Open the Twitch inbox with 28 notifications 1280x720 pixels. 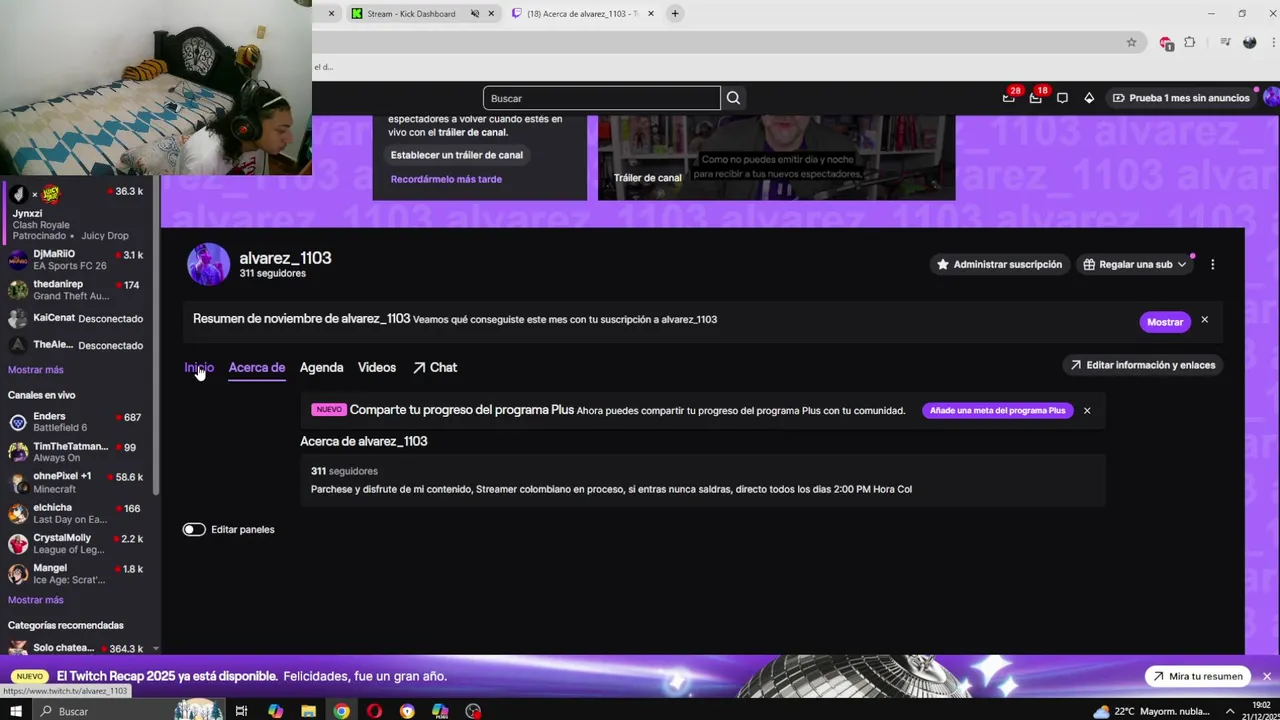1010,97
